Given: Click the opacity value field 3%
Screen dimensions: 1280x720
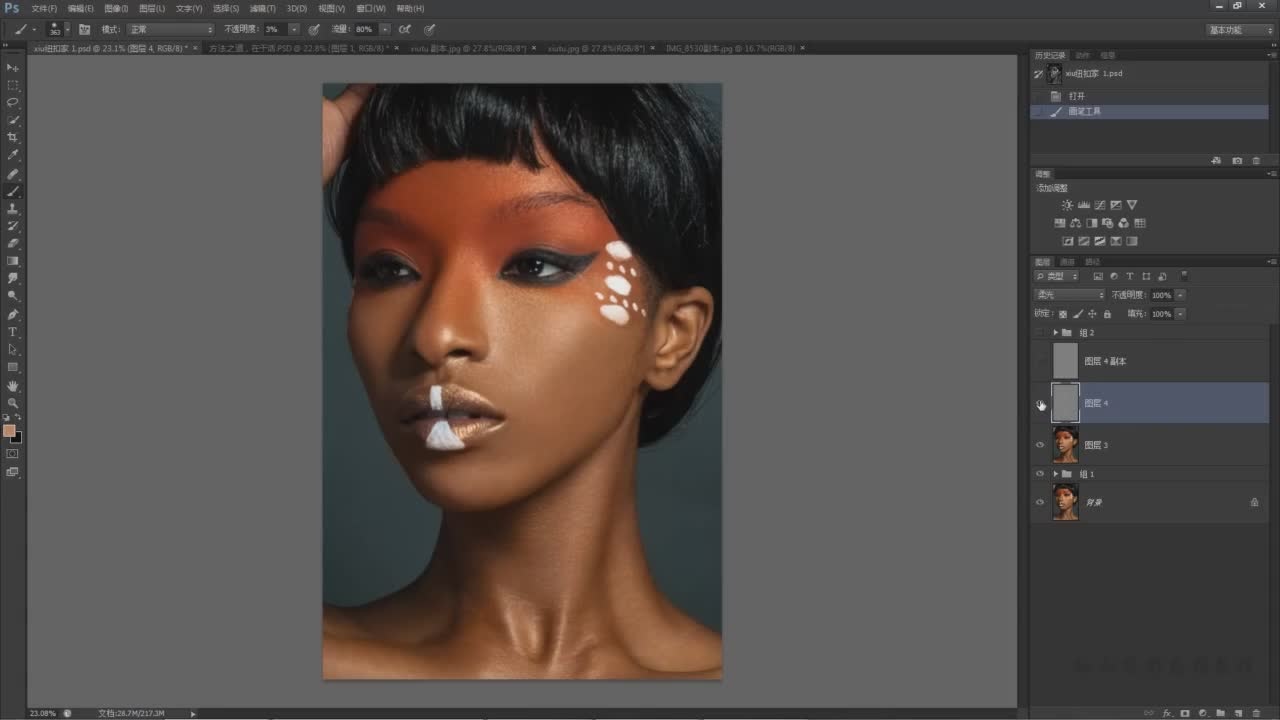Looking at the screenshot, I should pyautogui.click(x=275, y=30).
